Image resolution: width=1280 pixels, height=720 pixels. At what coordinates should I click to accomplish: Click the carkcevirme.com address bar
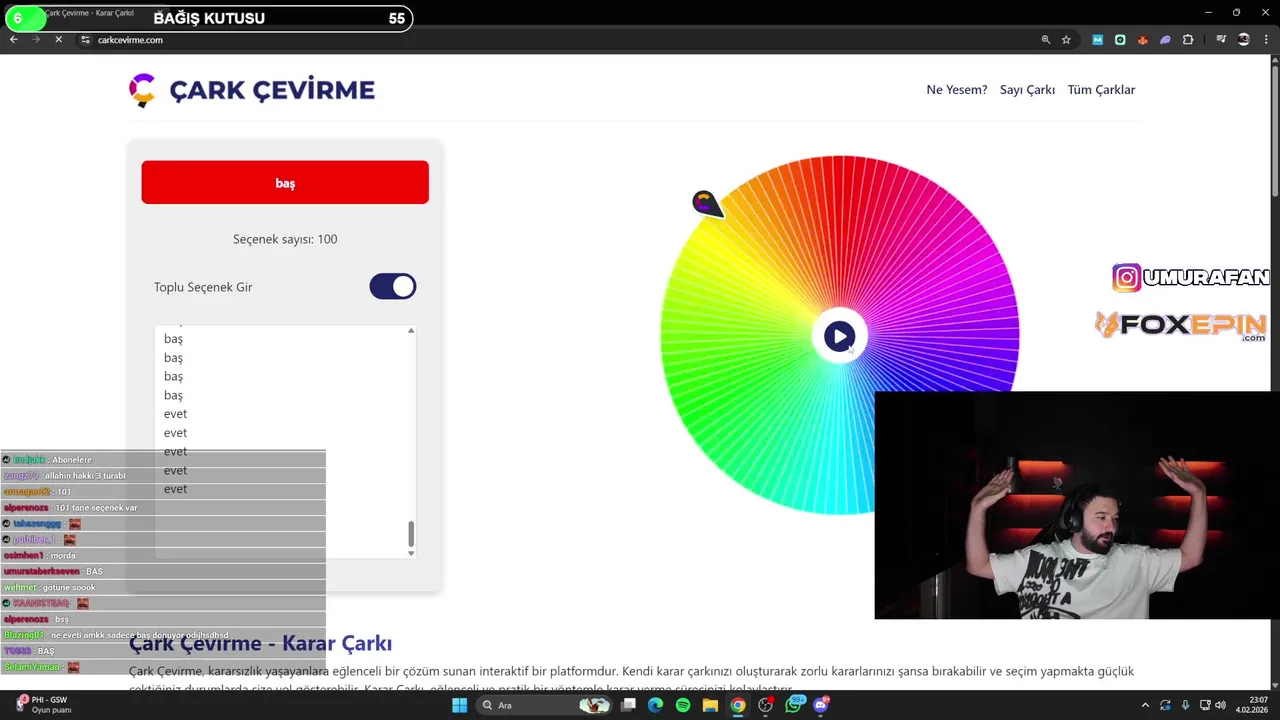coord(560,40)
